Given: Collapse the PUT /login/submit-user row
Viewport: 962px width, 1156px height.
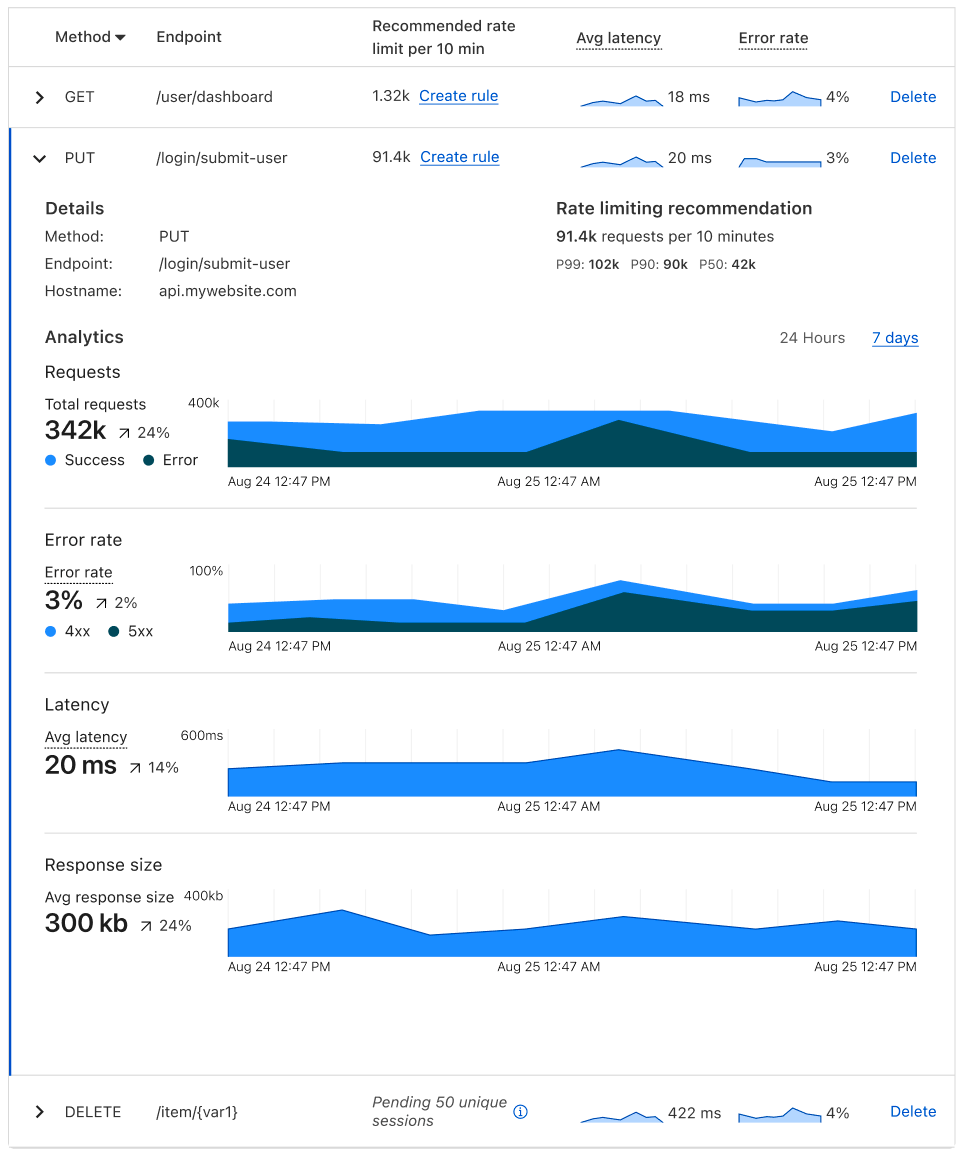Looking at the screenshot, I should coord(40,158).
